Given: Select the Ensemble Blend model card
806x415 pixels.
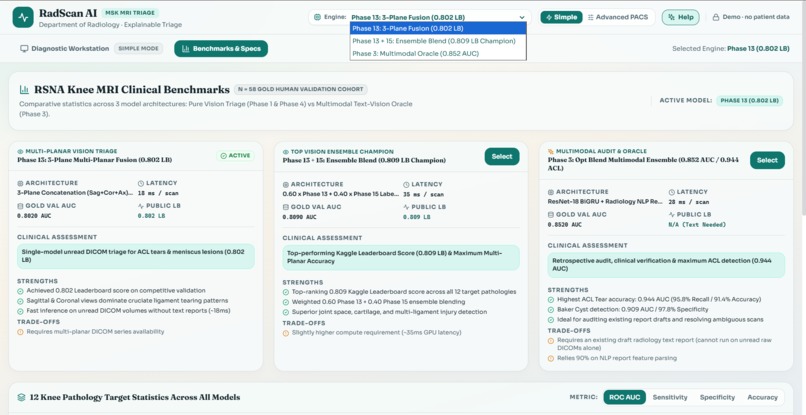Looking at the screenshot, I should coord(502,156).
